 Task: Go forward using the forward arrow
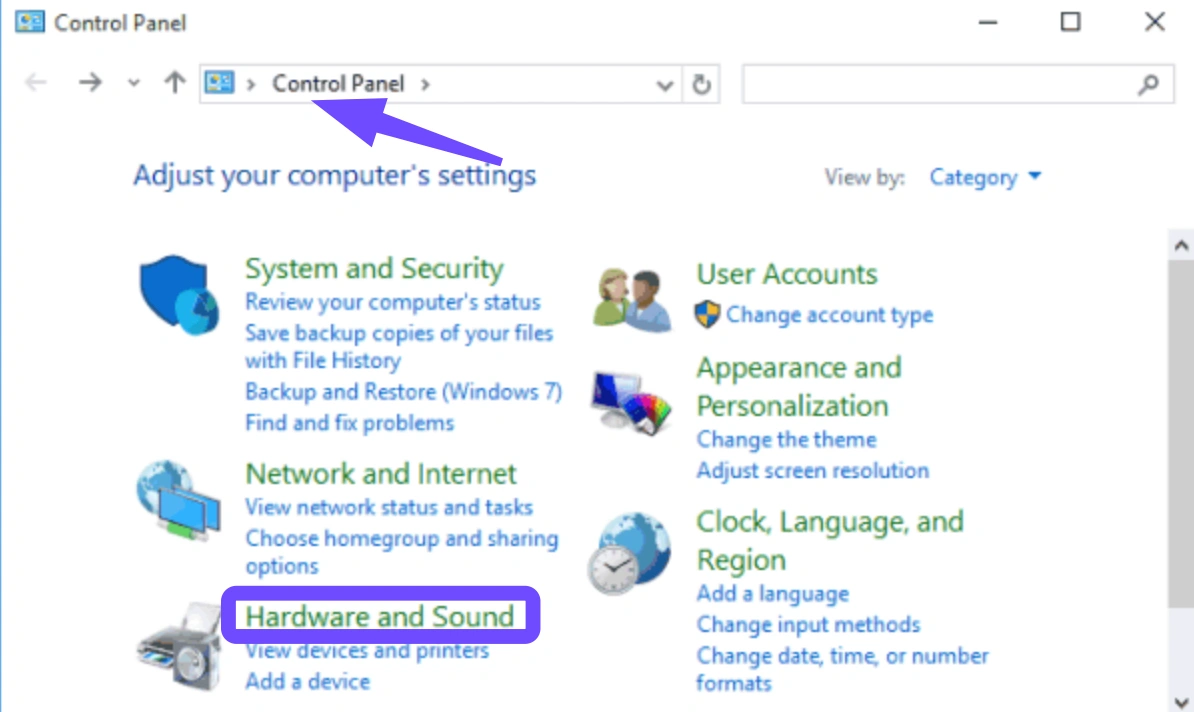[x=90, y=83]
